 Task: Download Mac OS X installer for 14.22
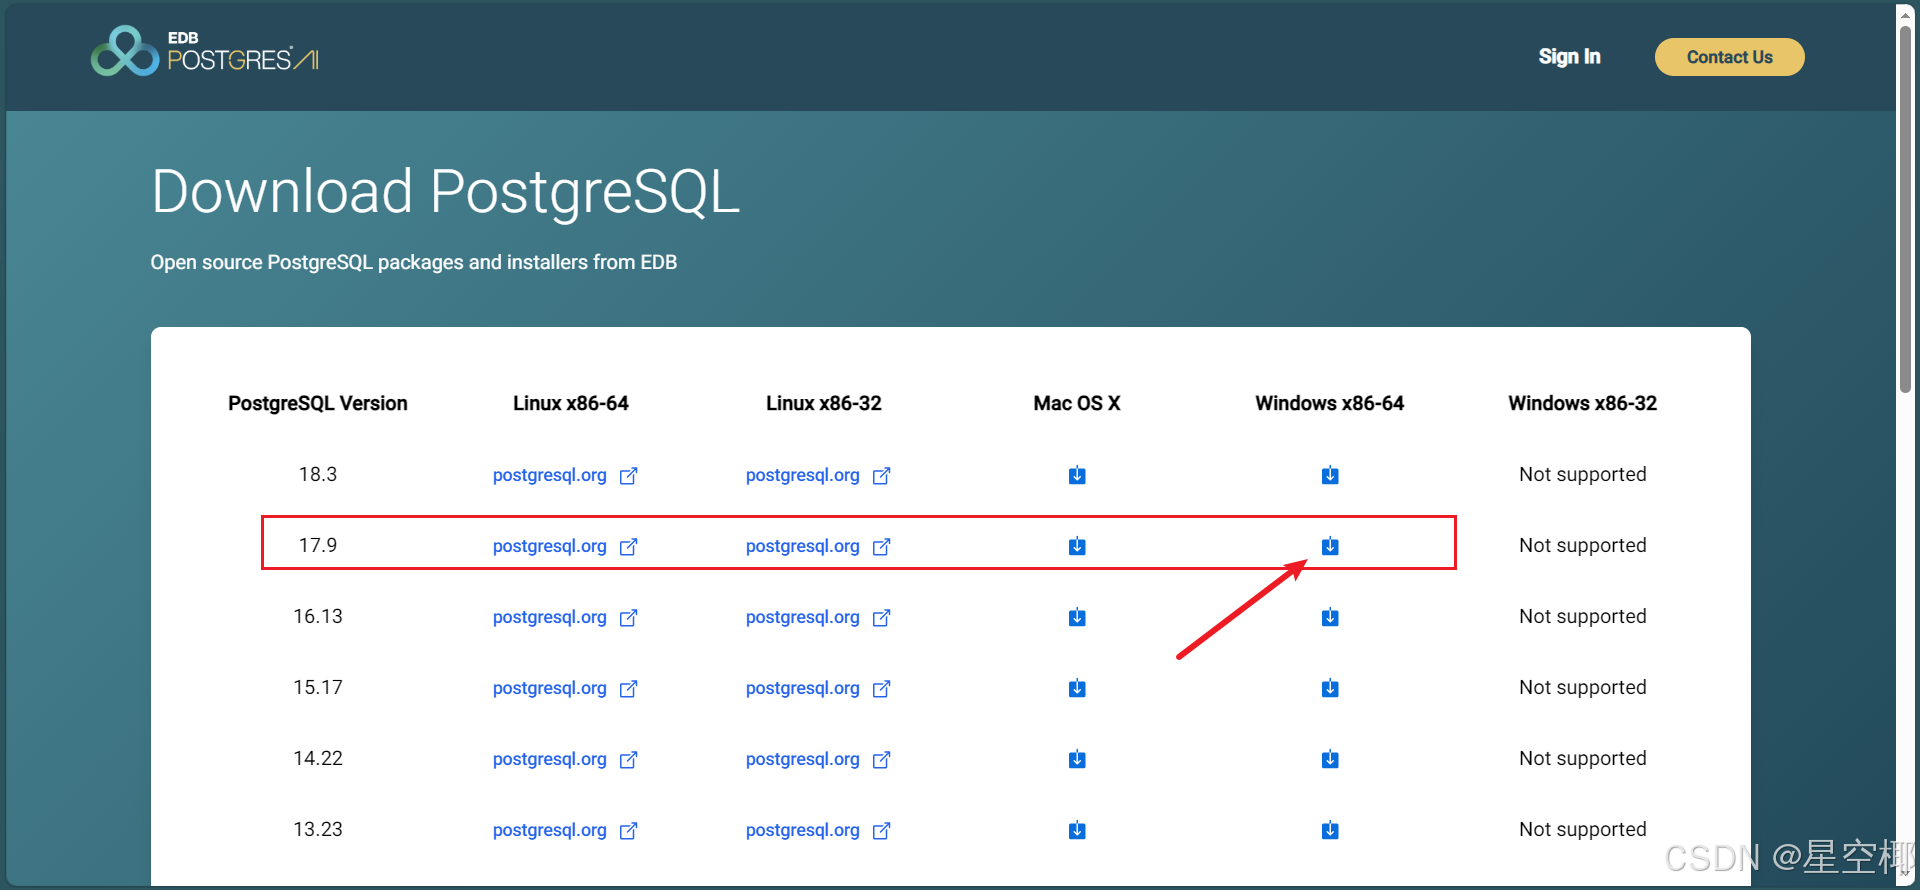(x=1077, y=759)
